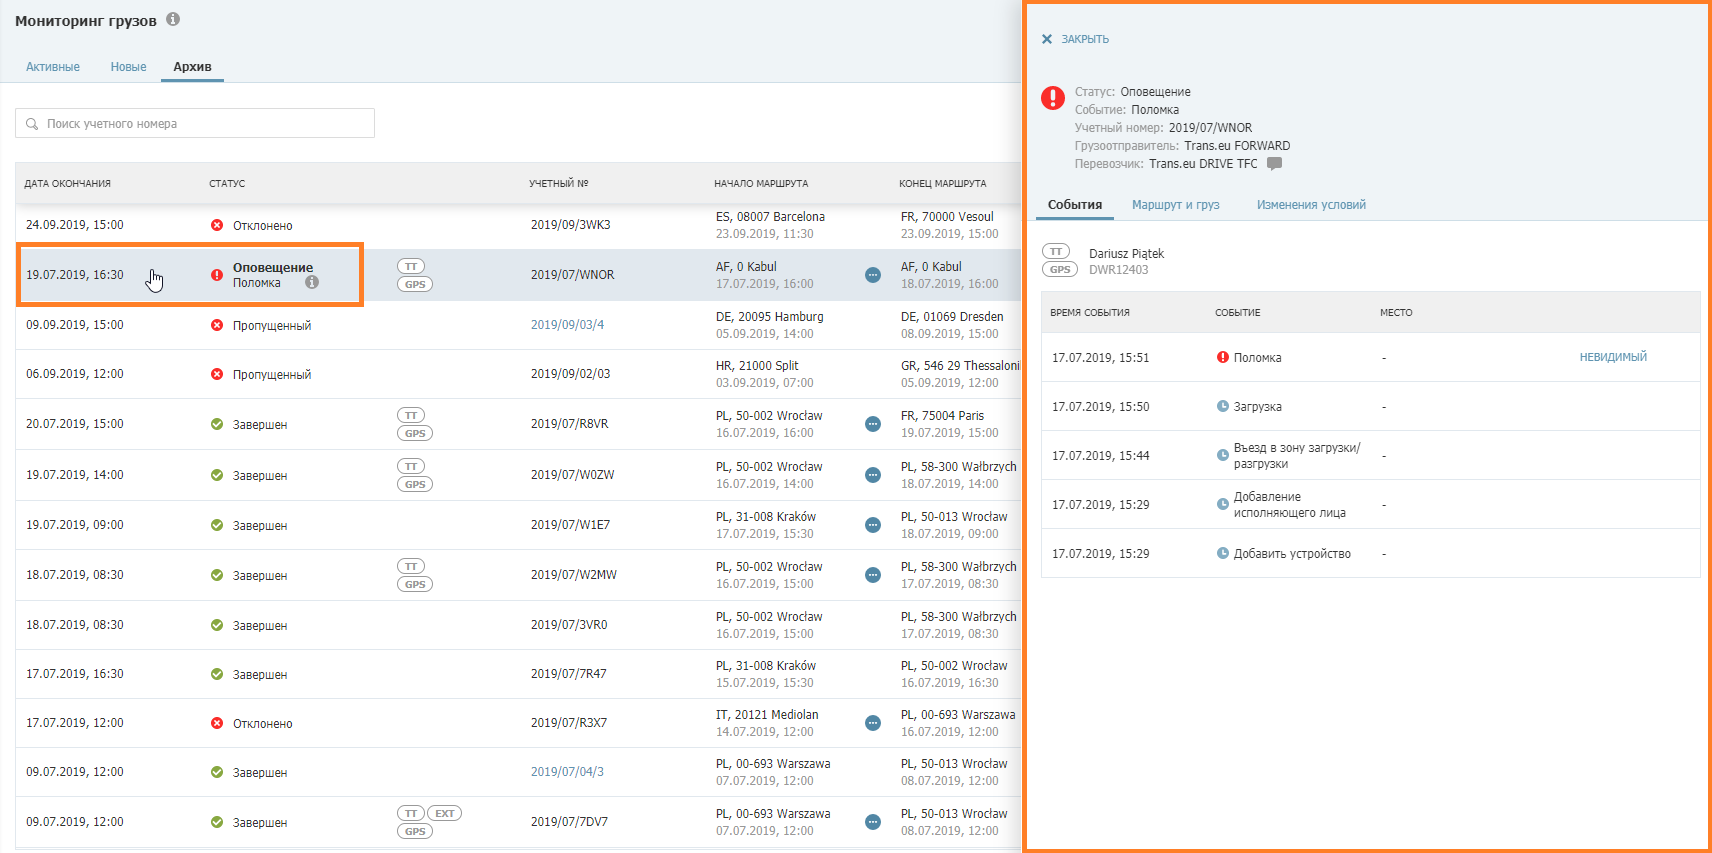The height and width of the screenshot is (853, 1712).
Task: Click the DE, 20095 Hamburg route start
Action: coord(770,317)
